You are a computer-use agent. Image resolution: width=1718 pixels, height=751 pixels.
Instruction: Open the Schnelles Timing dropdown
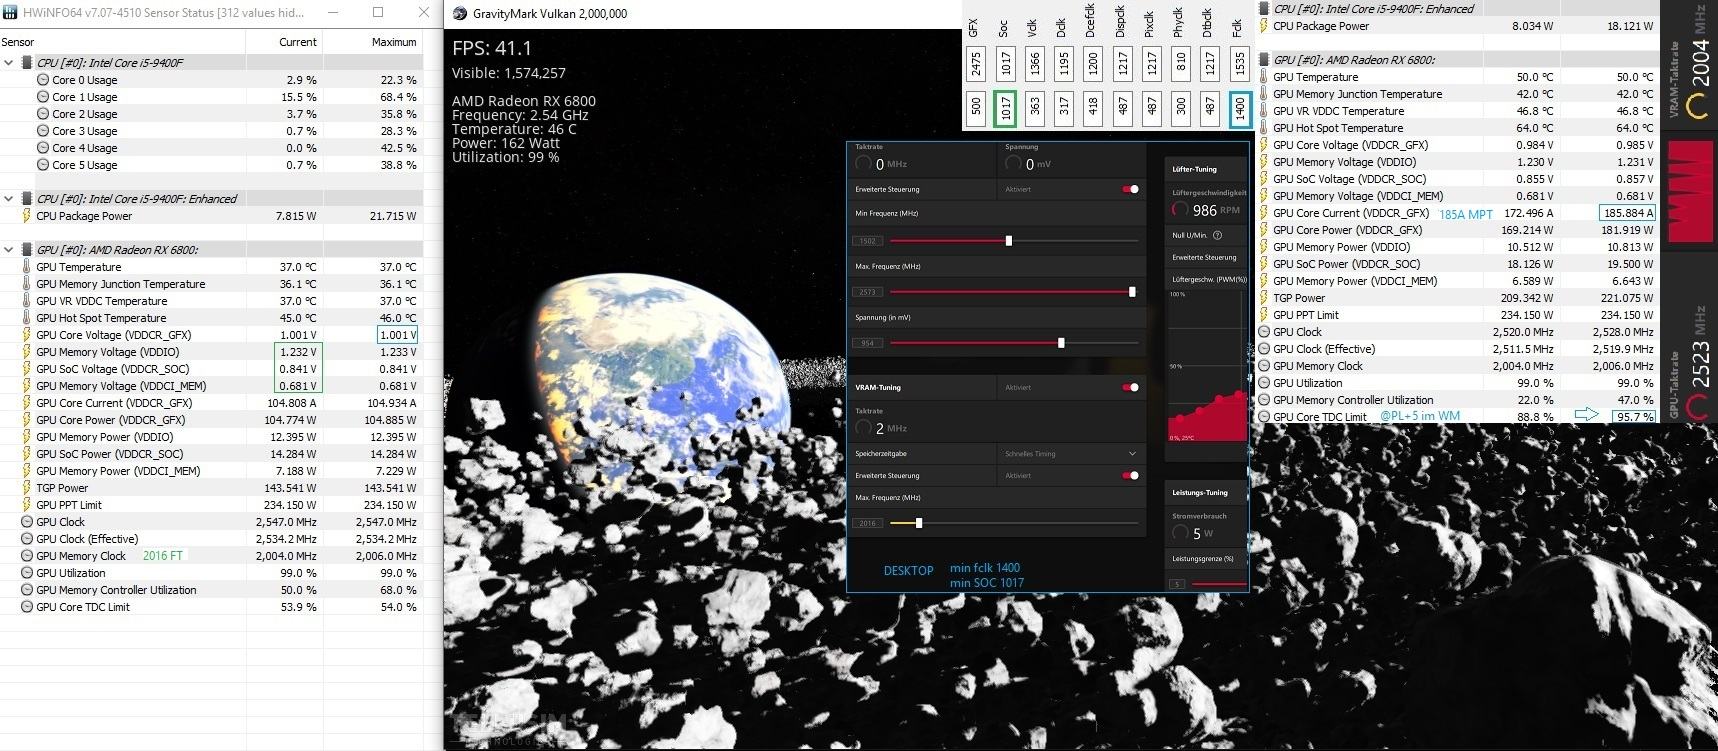pos(1071,454)
